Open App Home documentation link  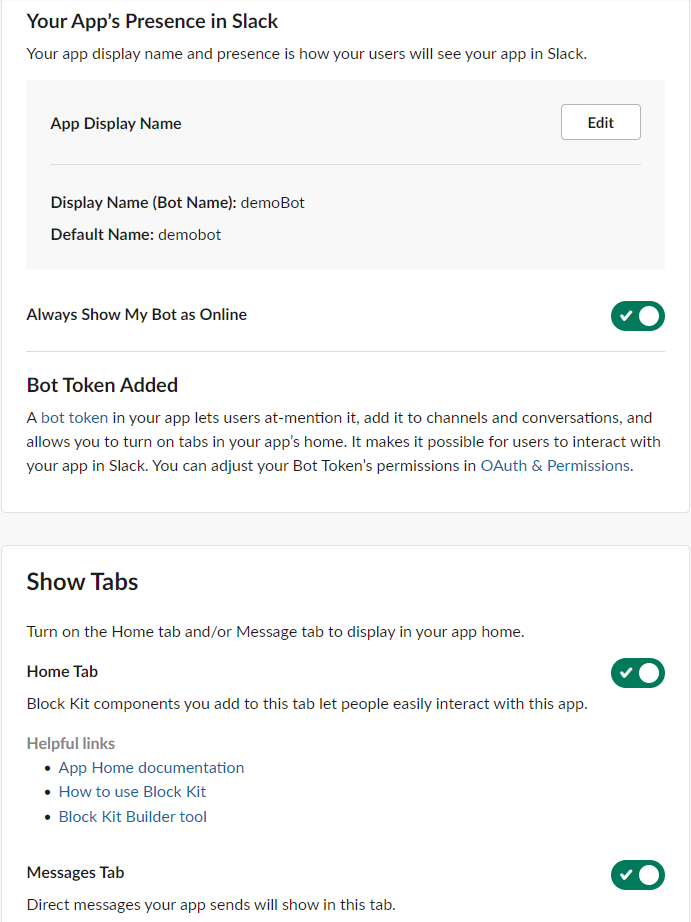coord(151,767)
